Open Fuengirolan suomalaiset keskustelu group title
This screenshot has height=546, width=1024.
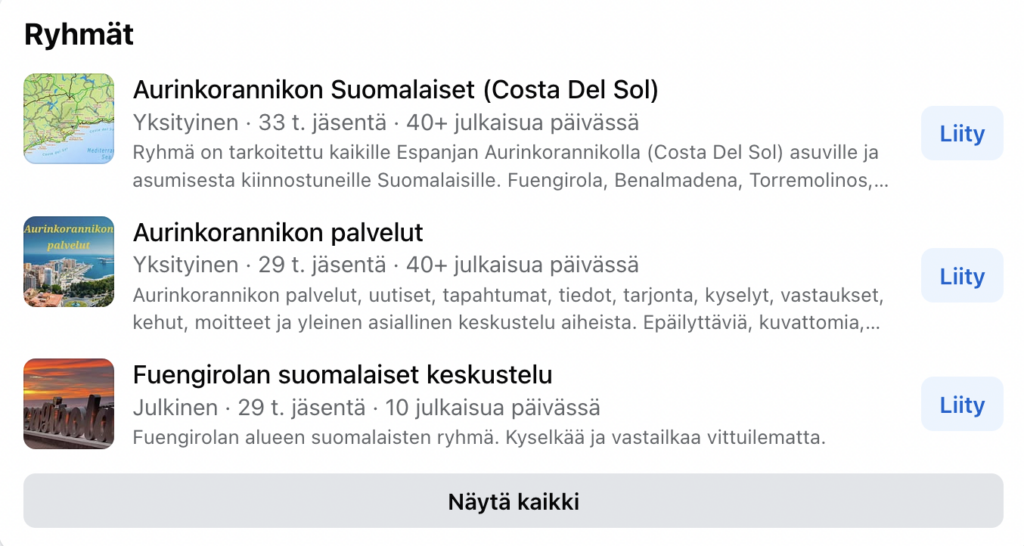pyautogui.click(x=342, y=375)
